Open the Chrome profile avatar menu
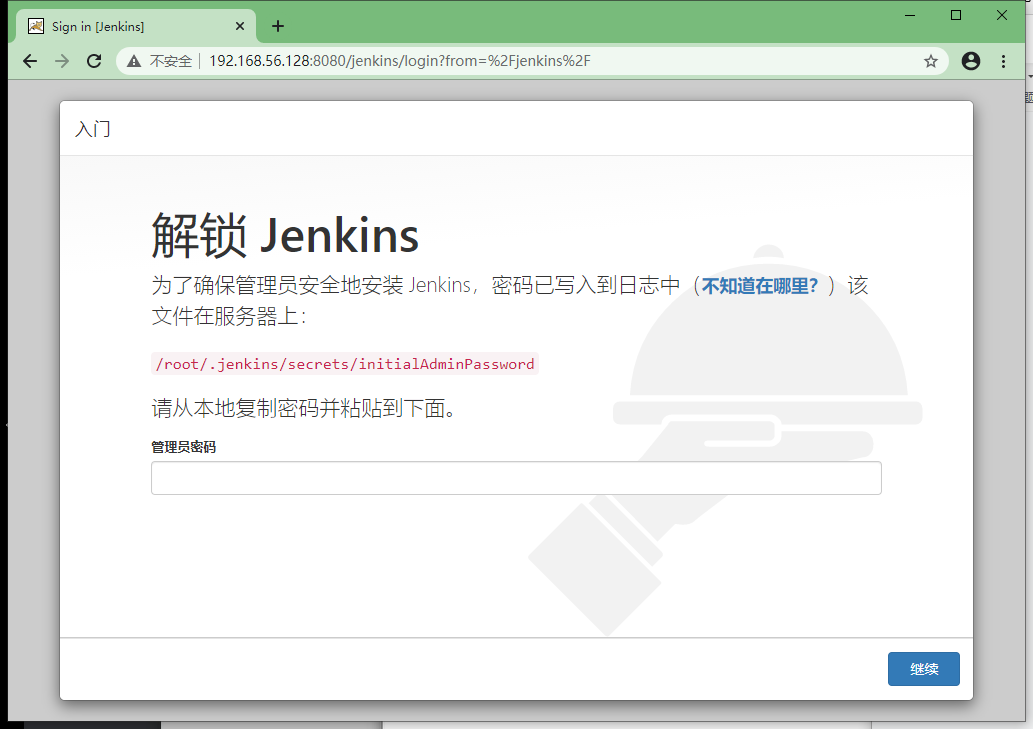 tap(970, 61)
